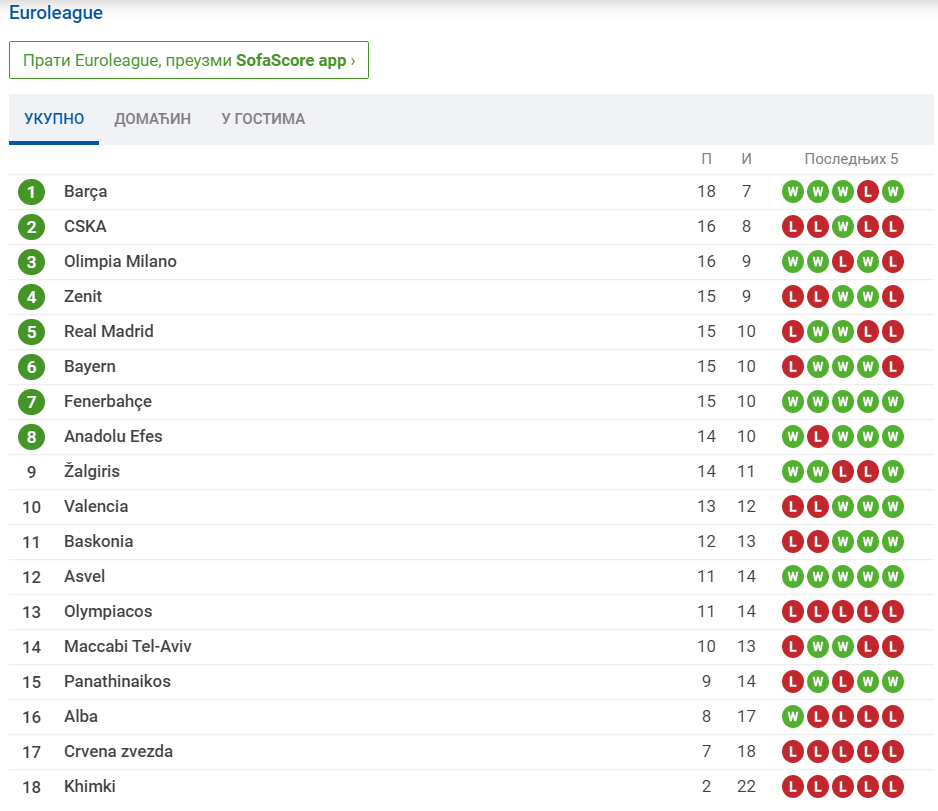
Task: Open Real Madrid team name
Action: (109, 331)
